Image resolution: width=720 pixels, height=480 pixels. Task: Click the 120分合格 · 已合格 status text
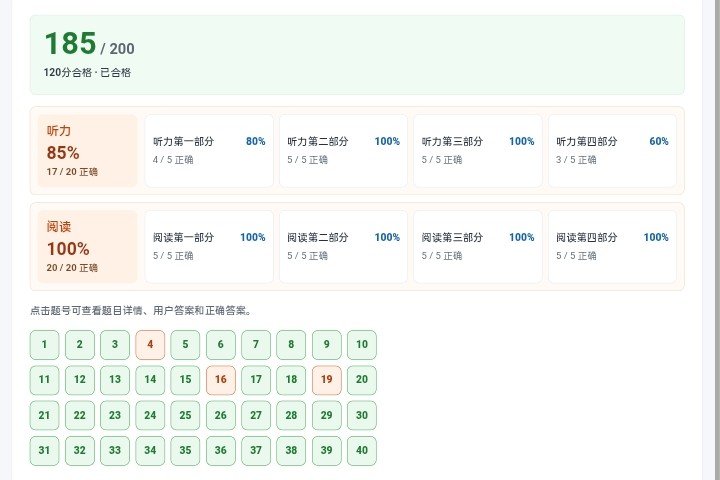tap(87, 72)
